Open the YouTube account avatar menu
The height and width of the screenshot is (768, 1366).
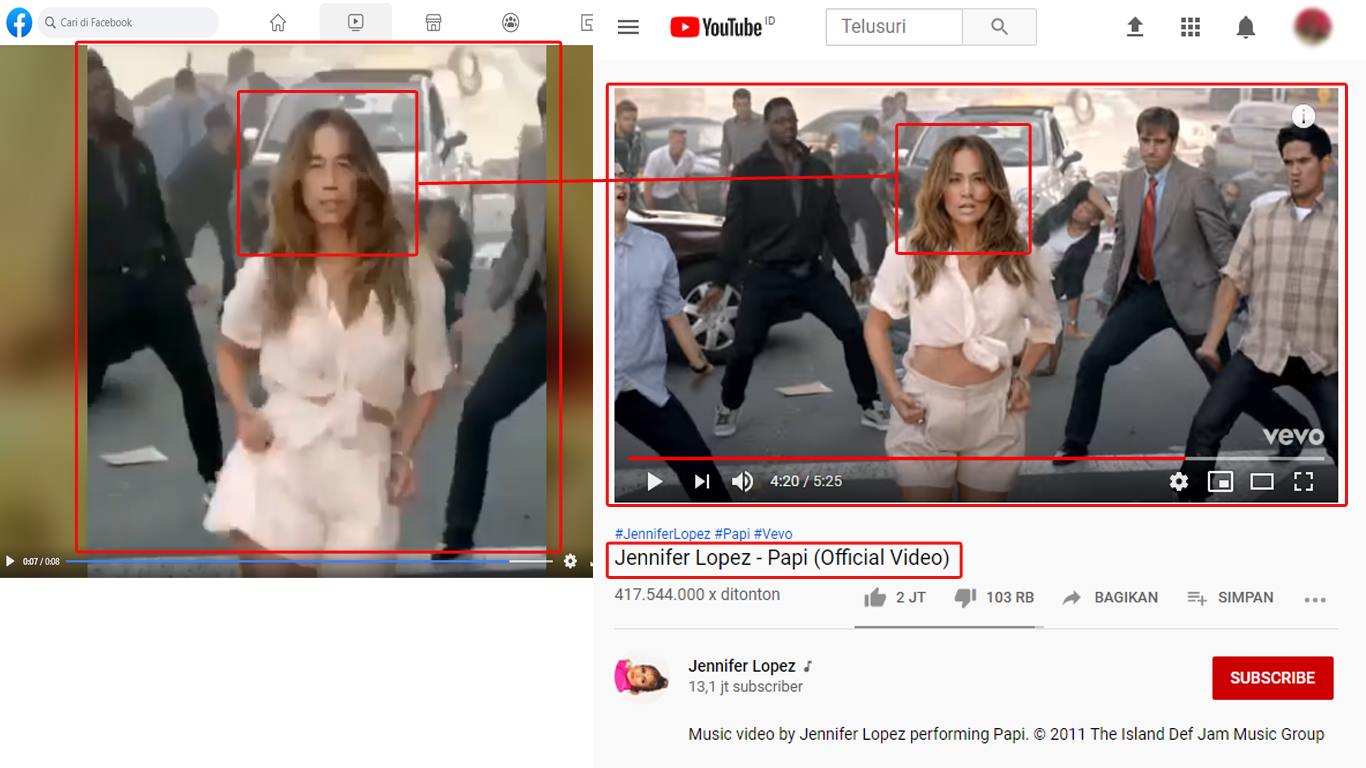point(1312,27)
